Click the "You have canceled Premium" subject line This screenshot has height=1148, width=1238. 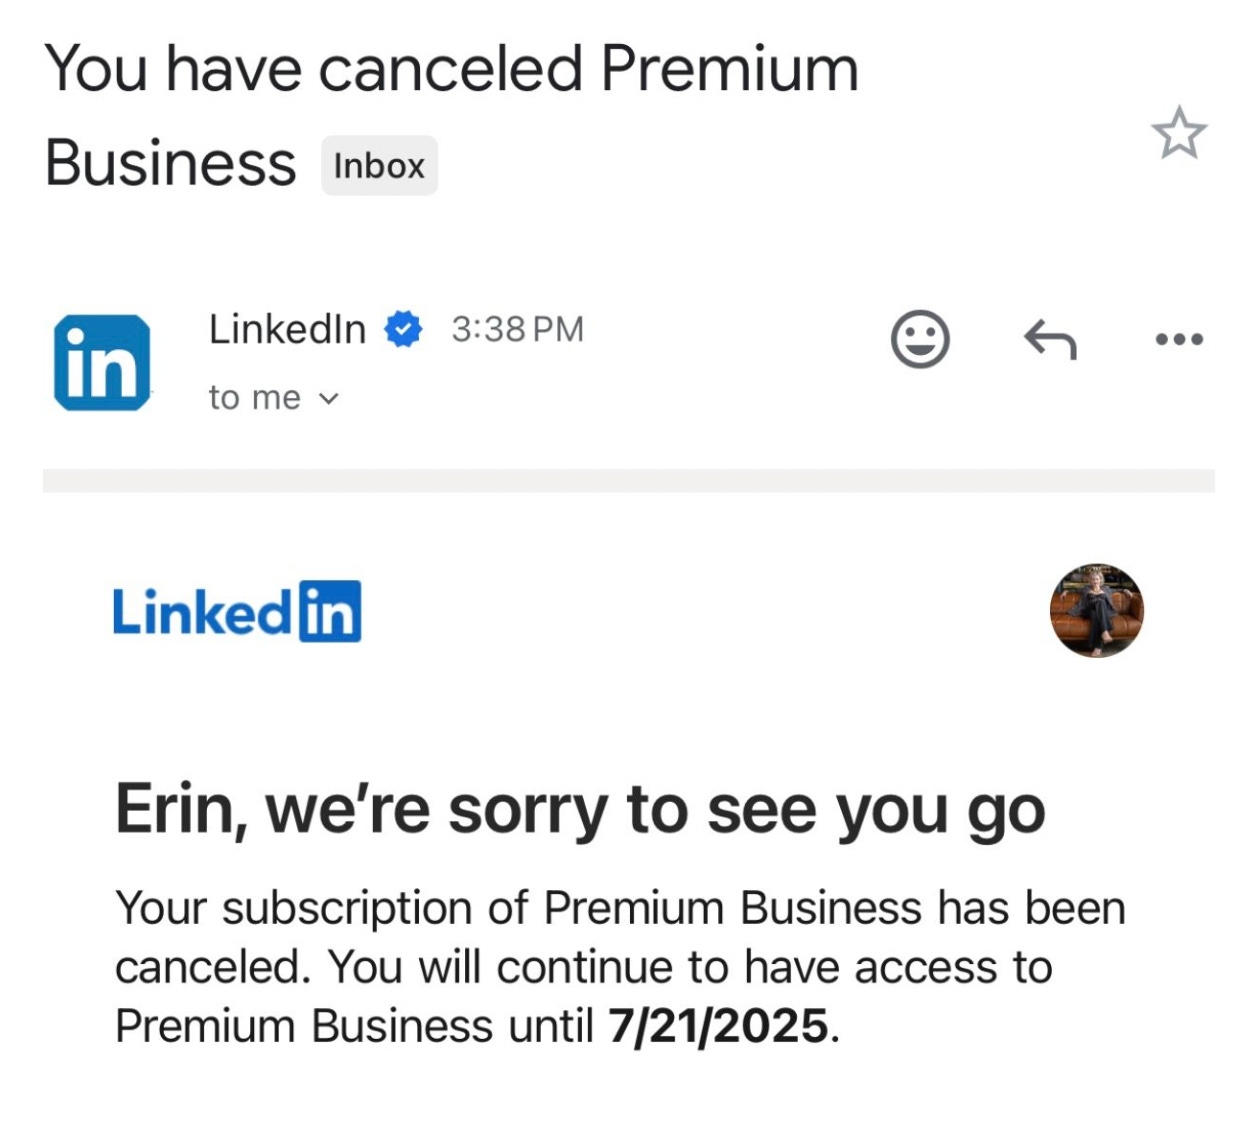[x=451, y=70]
